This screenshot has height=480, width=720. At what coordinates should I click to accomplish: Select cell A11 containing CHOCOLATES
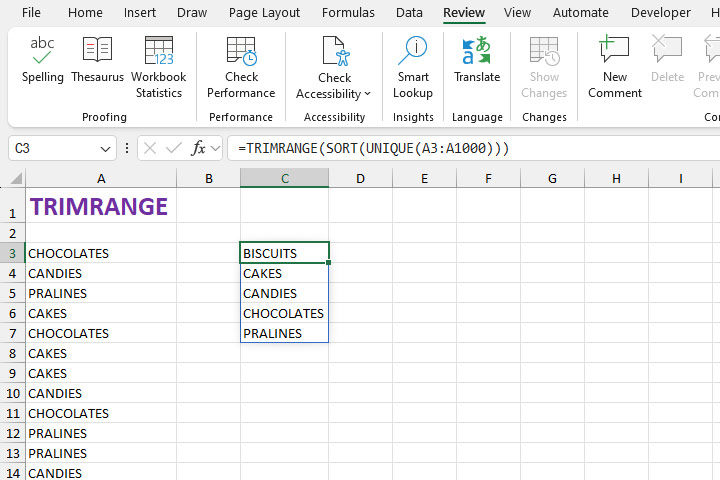tap(101, 413)
